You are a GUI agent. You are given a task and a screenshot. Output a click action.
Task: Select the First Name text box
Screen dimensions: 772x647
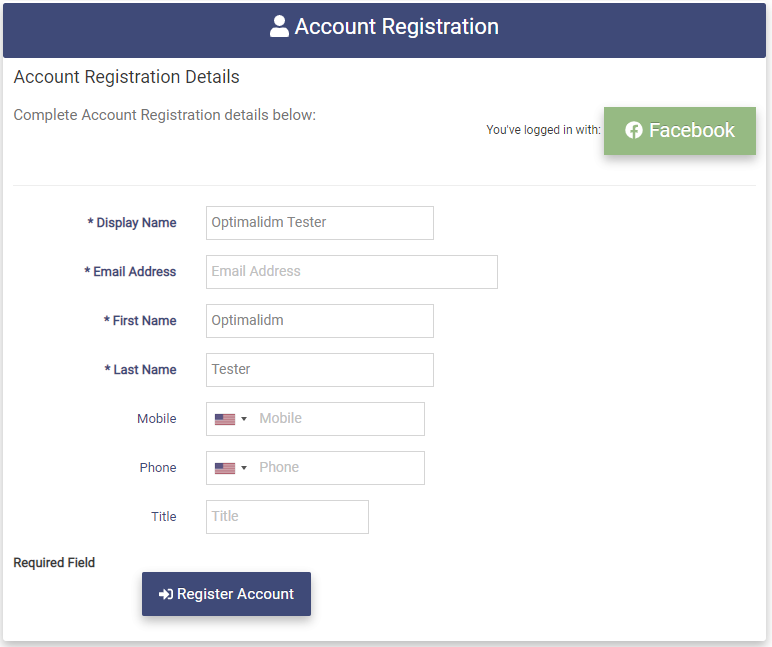(x=319, y=321)
